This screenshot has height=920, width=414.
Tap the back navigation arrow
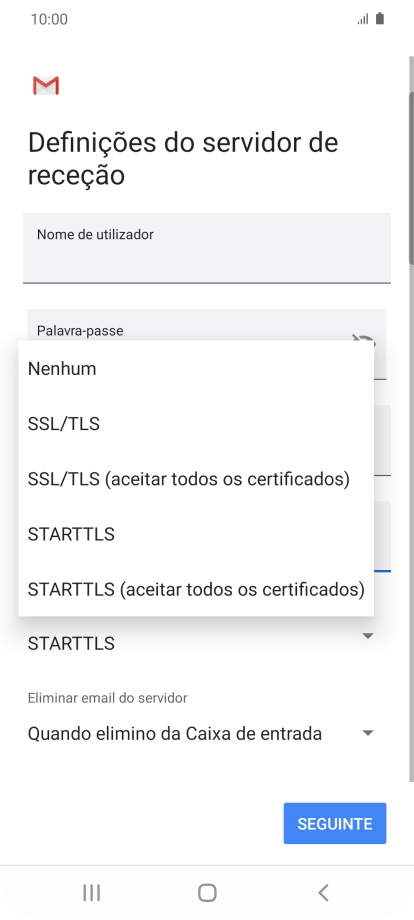tap(323, 893)
